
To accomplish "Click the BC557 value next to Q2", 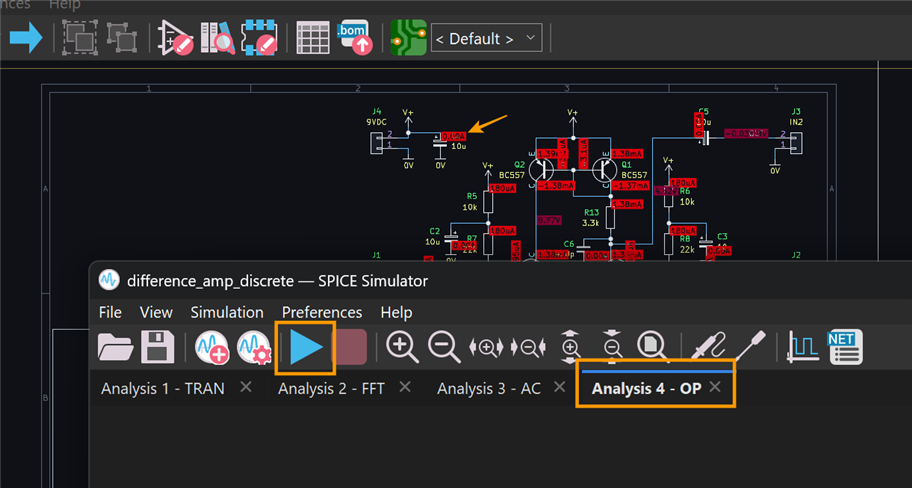I will [512, 175].
